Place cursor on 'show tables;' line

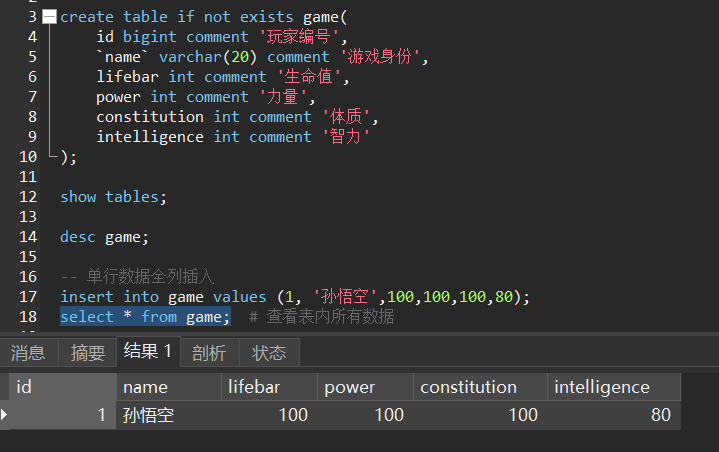[x=113, y=197]
